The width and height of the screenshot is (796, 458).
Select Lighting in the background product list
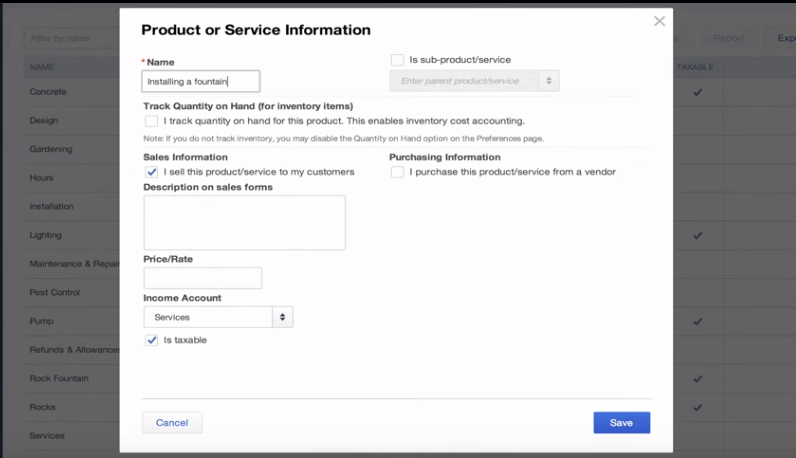click(x=45, y=235)
